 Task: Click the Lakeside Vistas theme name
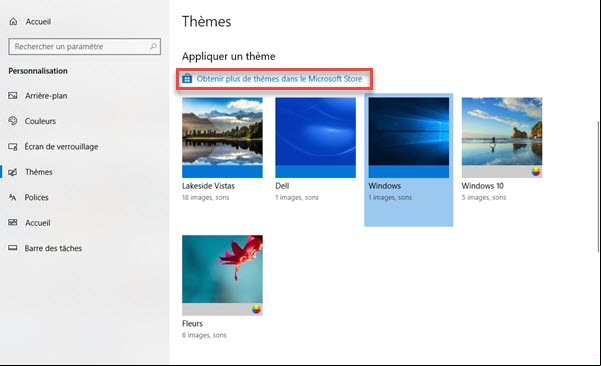(208, 186)
